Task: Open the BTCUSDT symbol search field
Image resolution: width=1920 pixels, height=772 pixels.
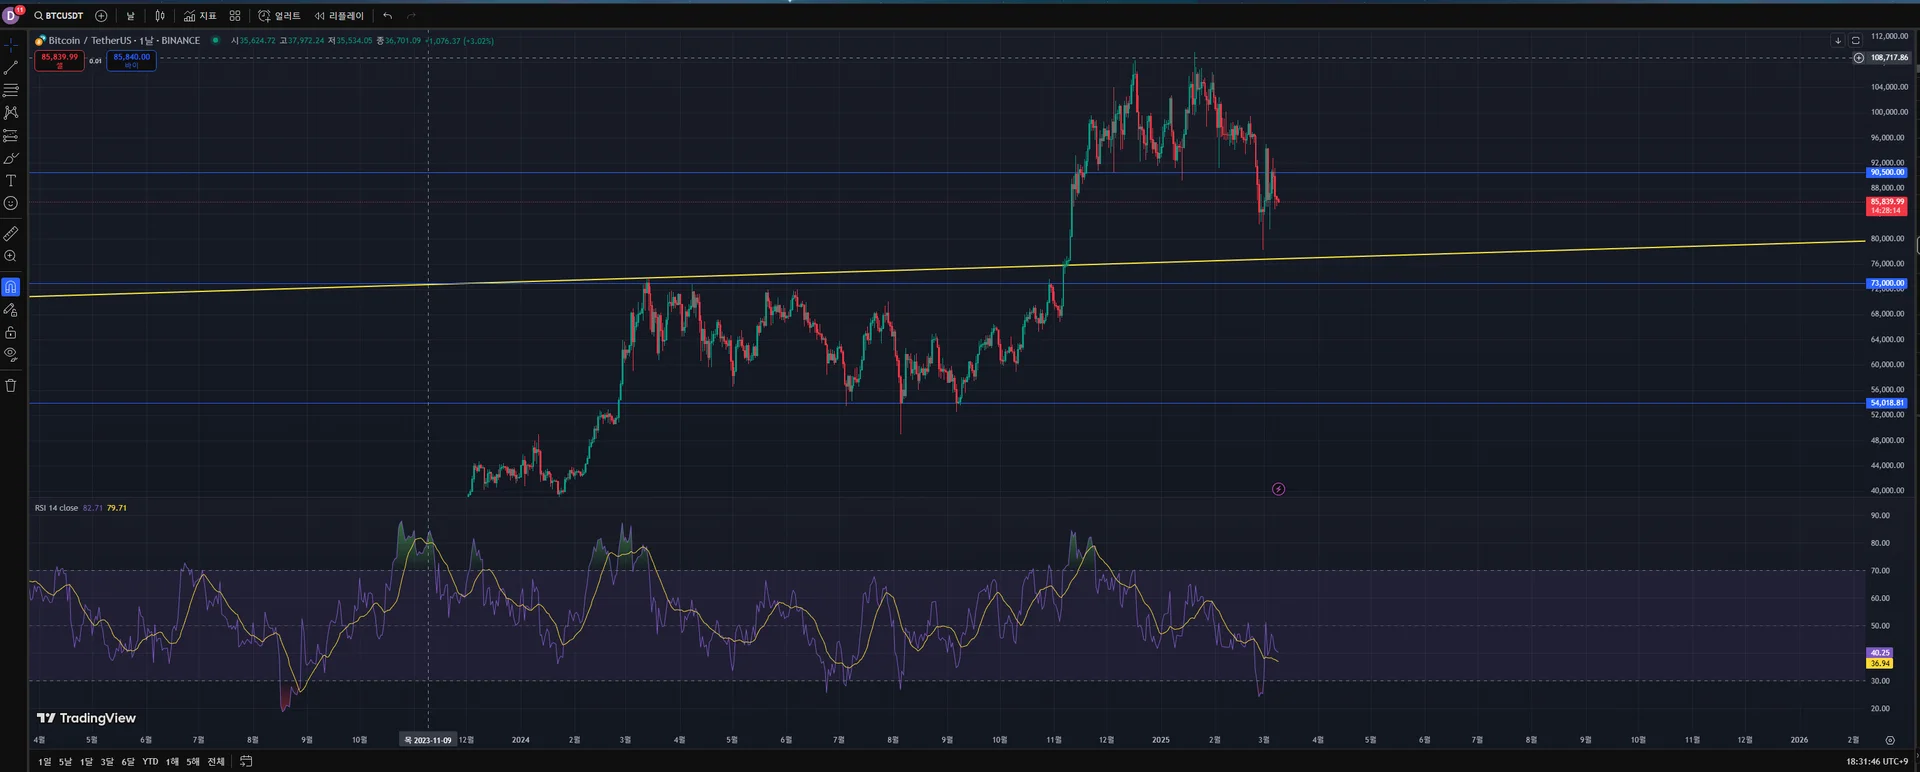Action: pos(60,16)
